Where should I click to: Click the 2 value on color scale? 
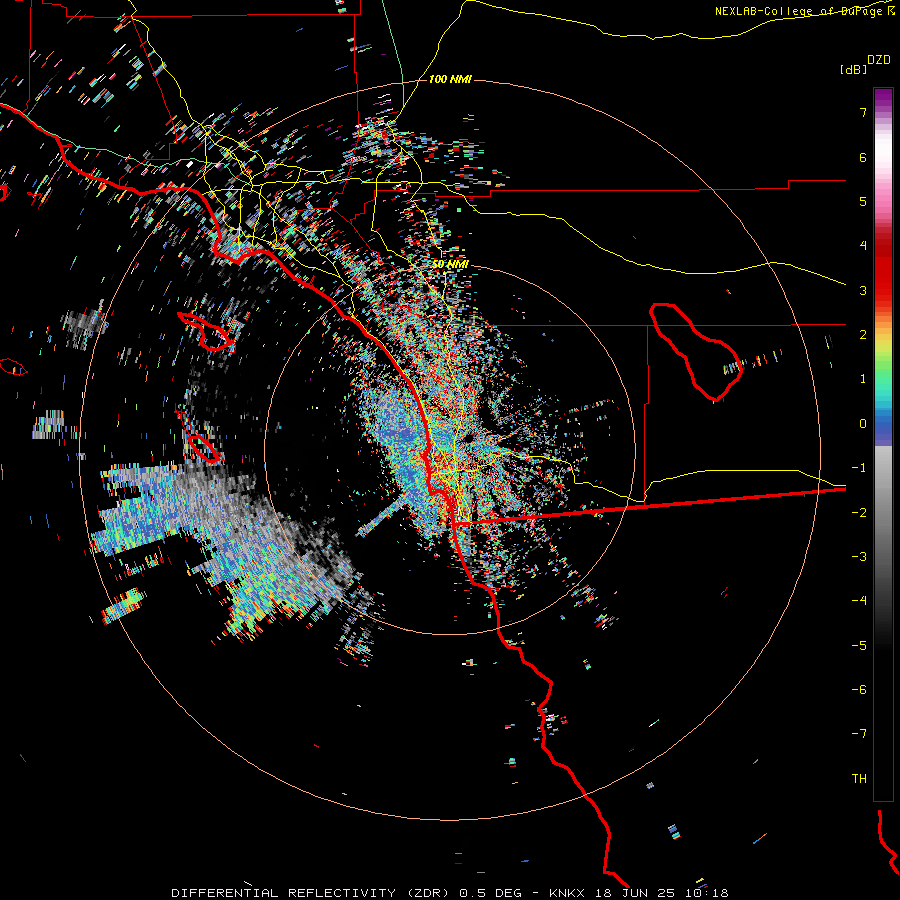coord(863,335)
